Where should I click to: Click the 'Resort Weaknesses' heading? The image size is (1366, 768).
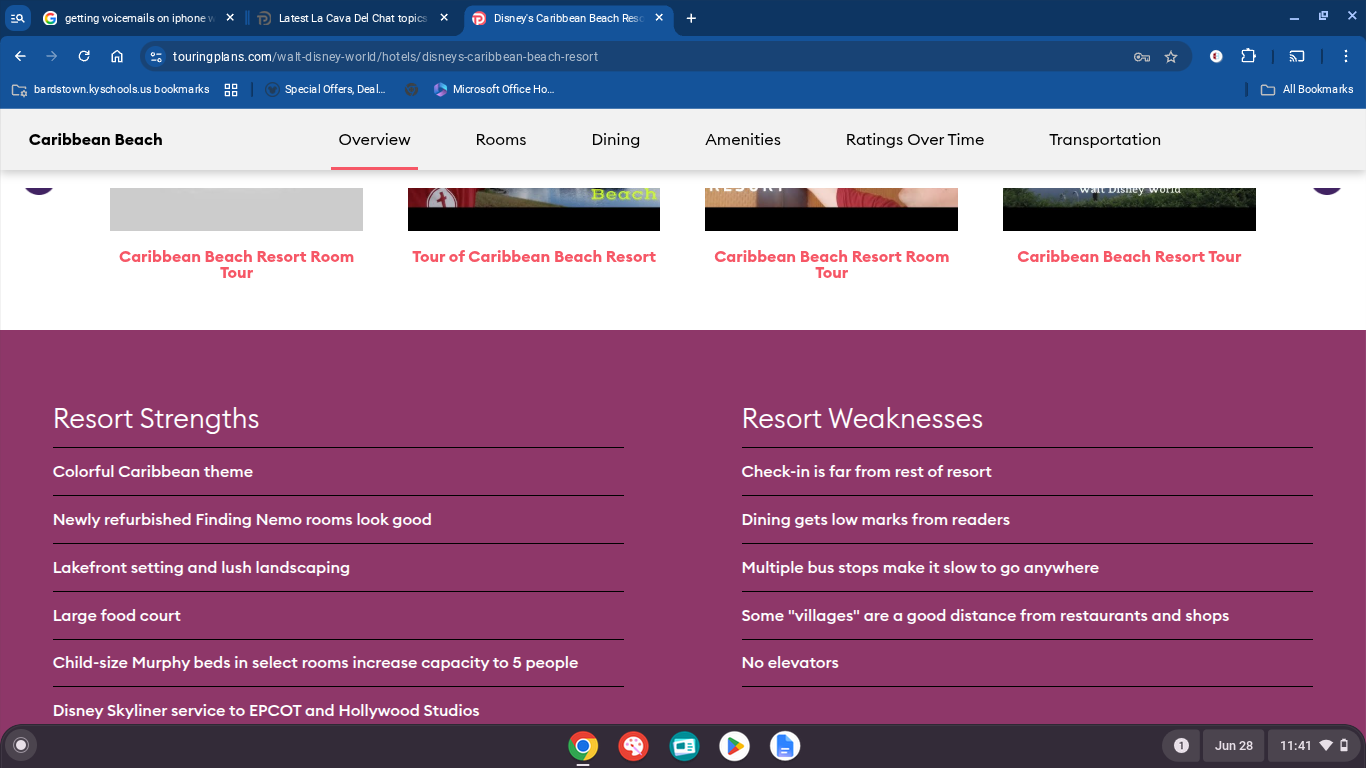[x=862, y=418]
